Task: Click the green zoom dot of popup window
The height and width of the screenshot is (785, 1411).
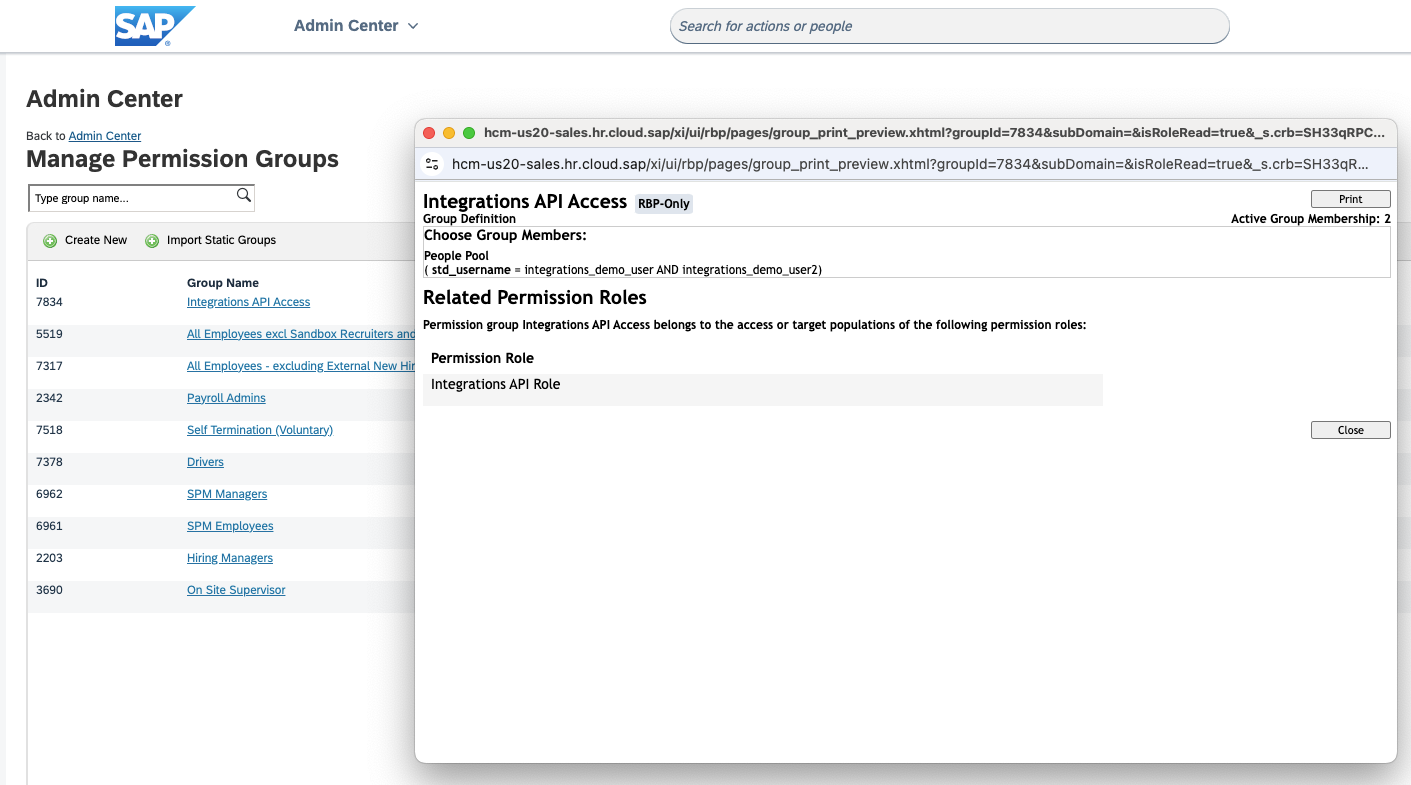Action: [x=468, y=133]
